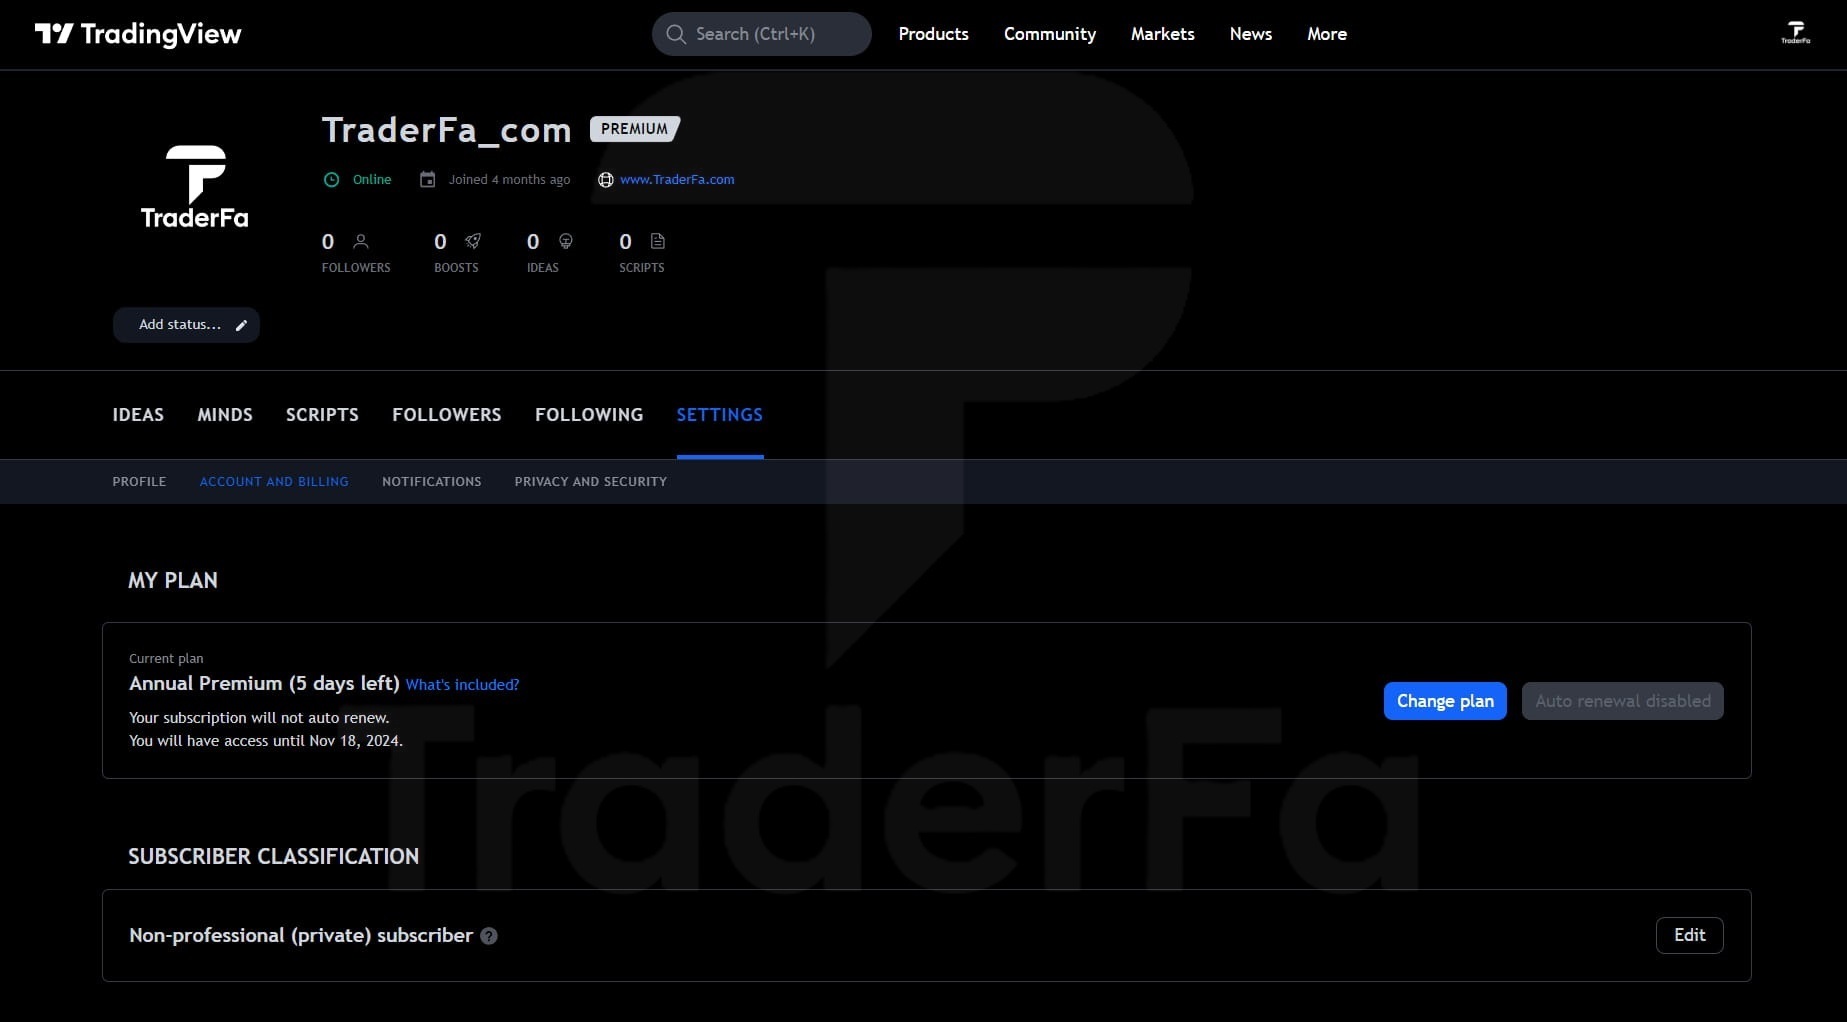This screenshot has height=1022, width=1847.
Task: Click Edit subscriber classification button
Action: (1690, 935)
